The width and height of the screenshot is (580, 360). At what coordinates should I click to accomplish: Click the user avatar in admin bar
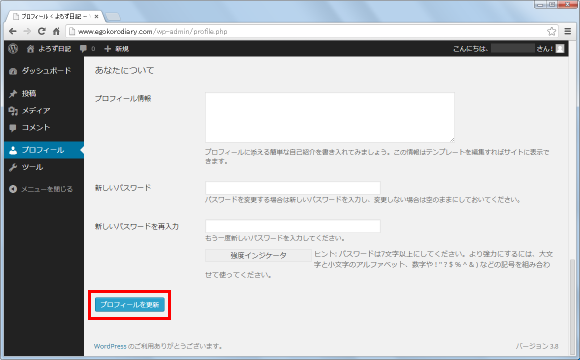[560, 48]
